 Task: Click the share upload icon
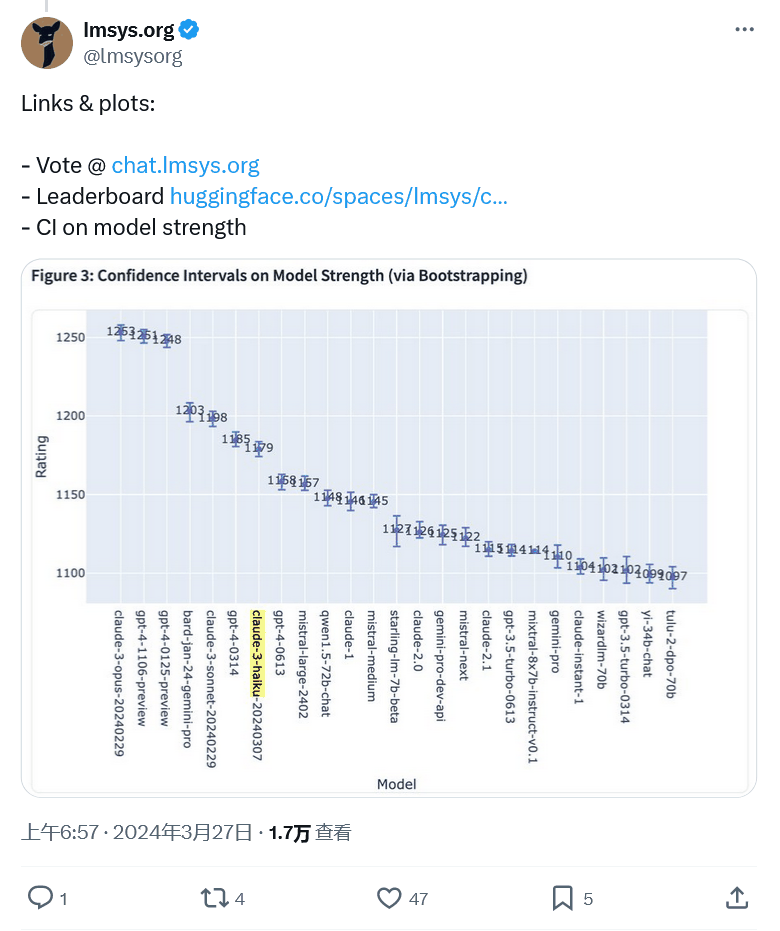[x=737, y=898]
